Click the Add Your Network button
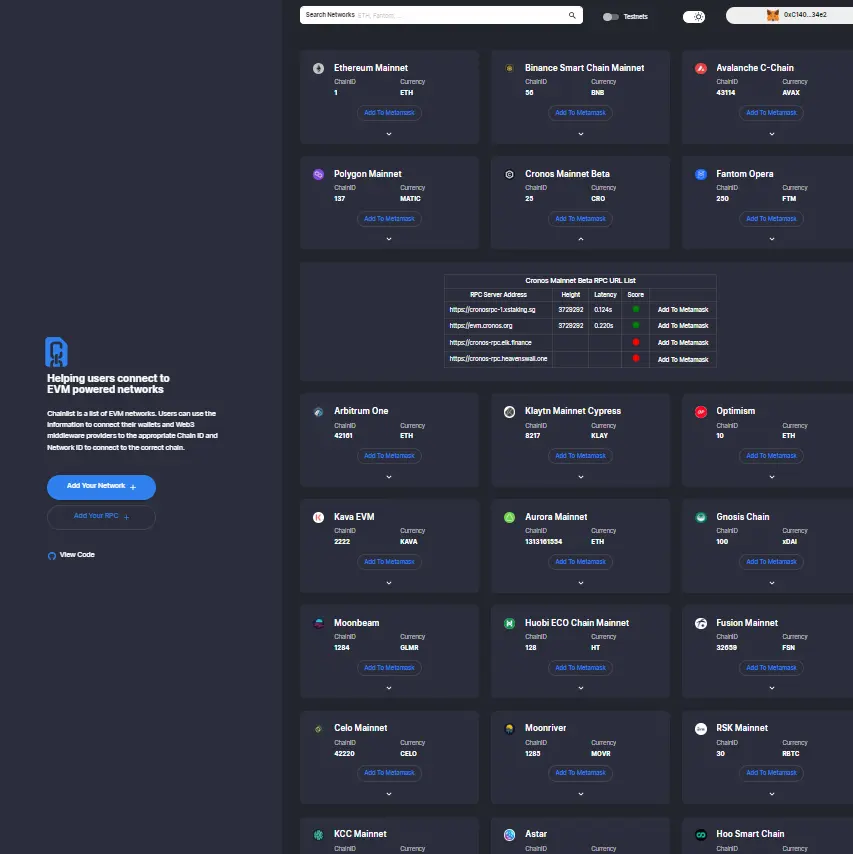Screen dimensions: 853x854 pyautogui.click(x=101, y=487)
